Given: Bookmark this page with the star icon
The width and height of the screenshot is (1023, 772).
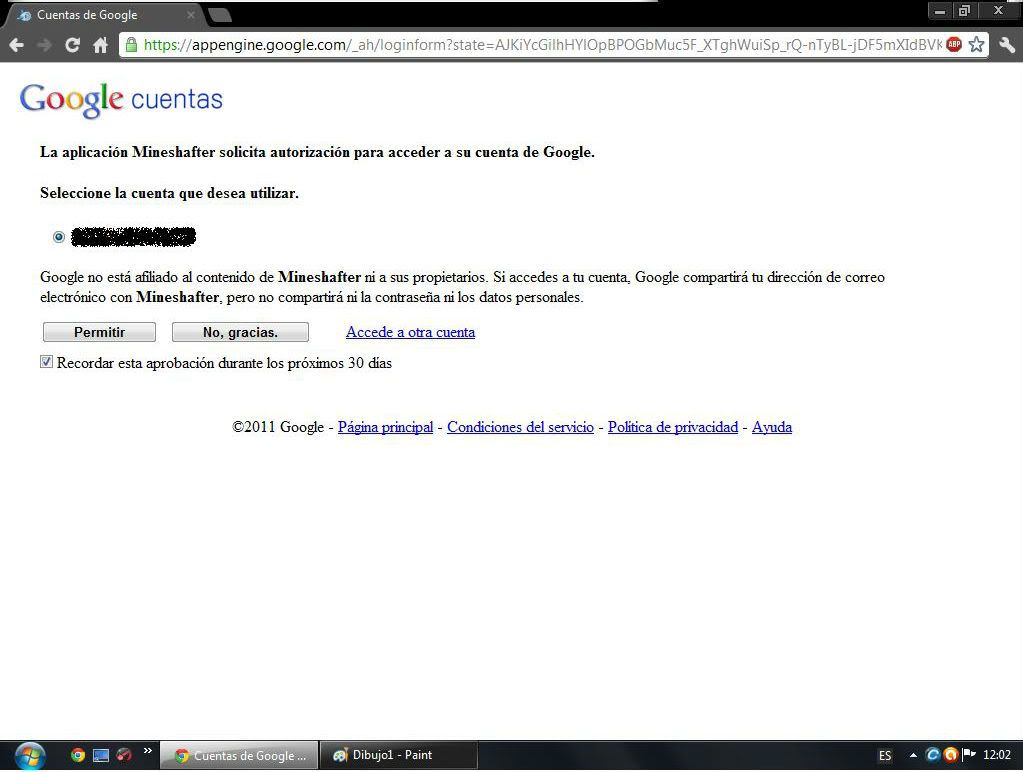Looking at the screenshot, I should [x=976, y=44].
